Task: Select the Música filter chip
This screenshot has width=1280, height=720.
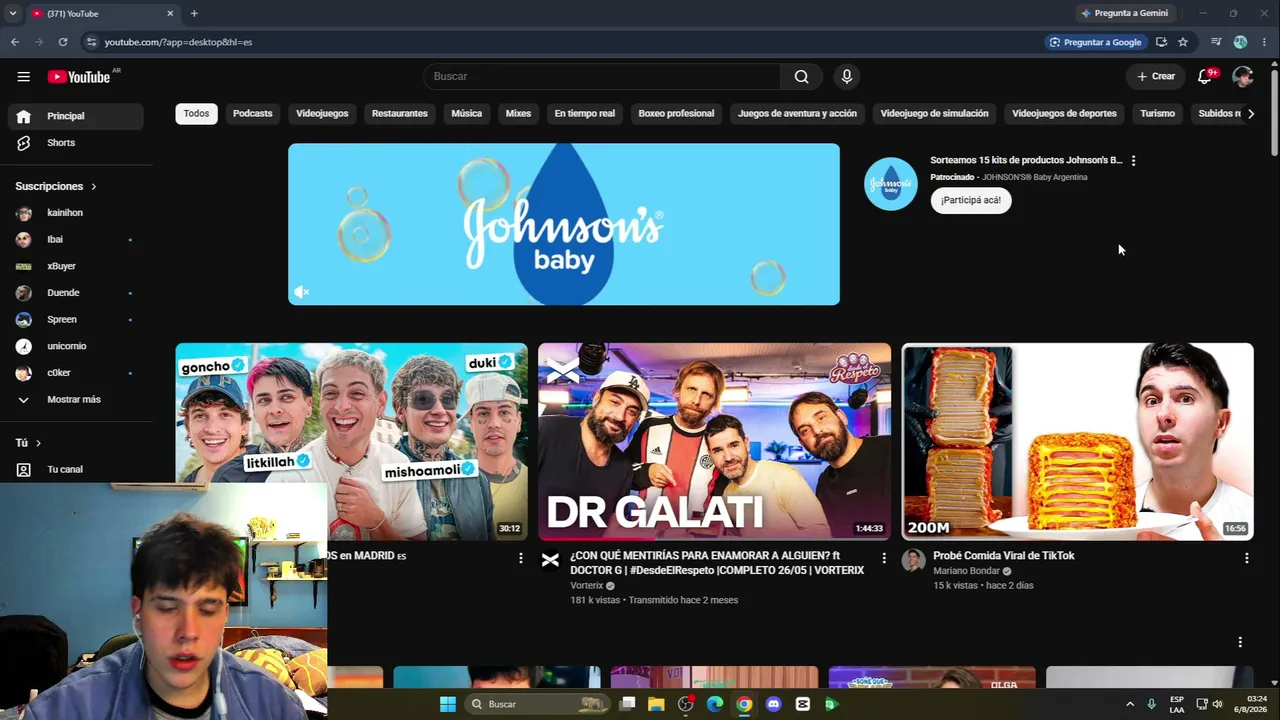Action: [x=467, y=113]
